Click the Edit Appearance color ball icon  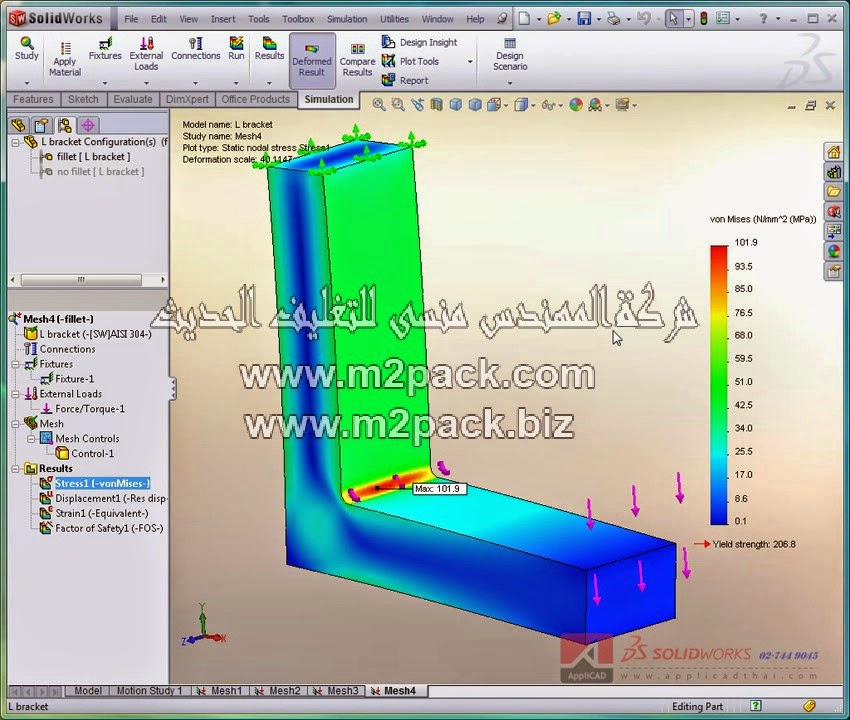576,105
